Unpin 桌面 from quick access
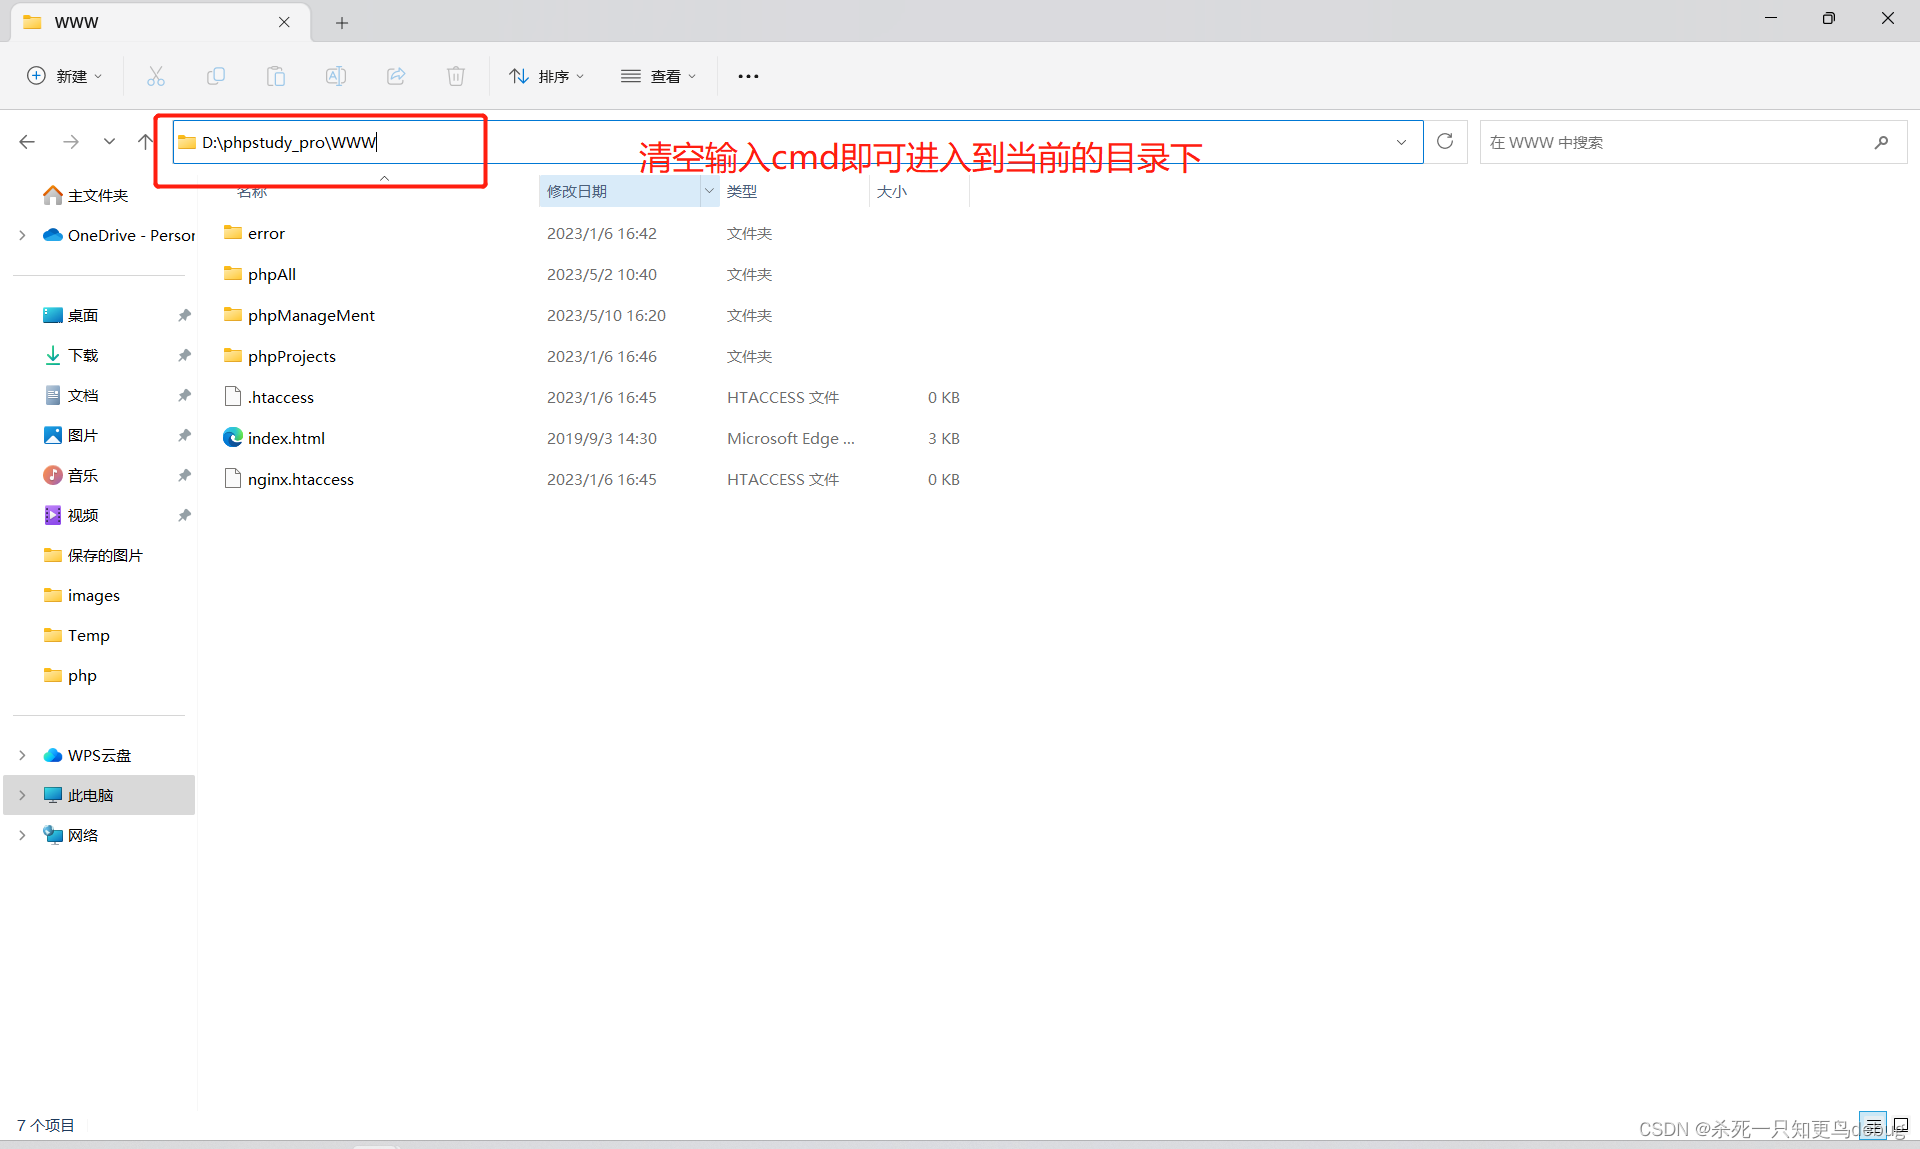1920x1149 pixels. 184,315
